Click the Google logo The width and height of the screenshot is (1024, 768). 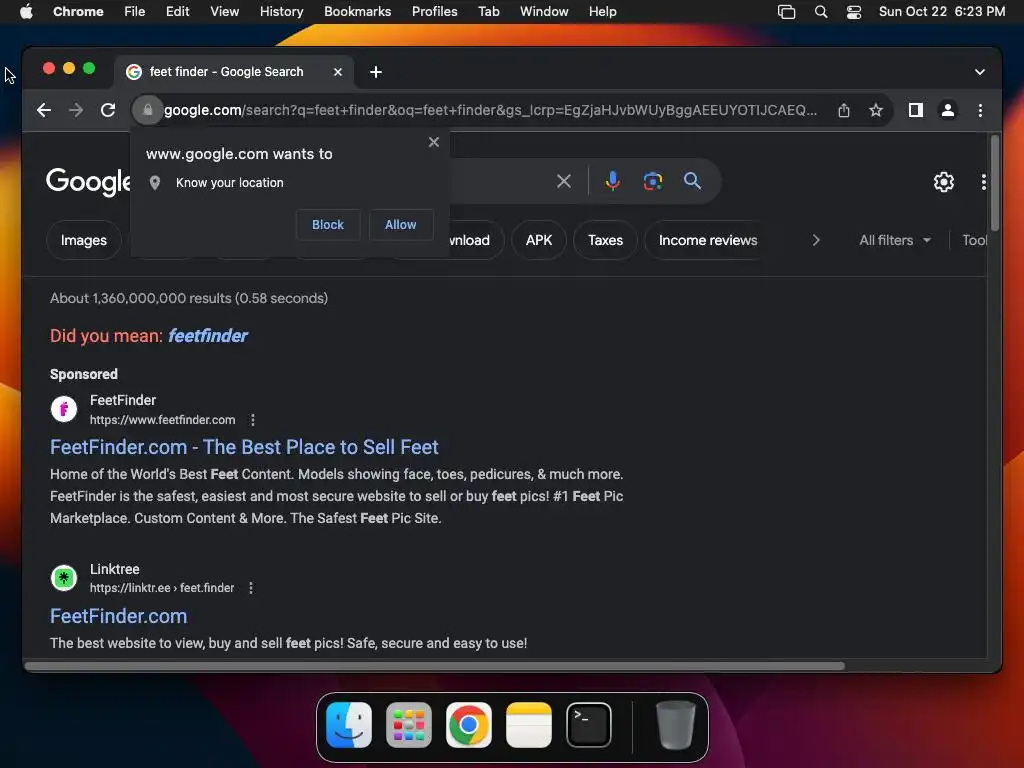[88, 182]
